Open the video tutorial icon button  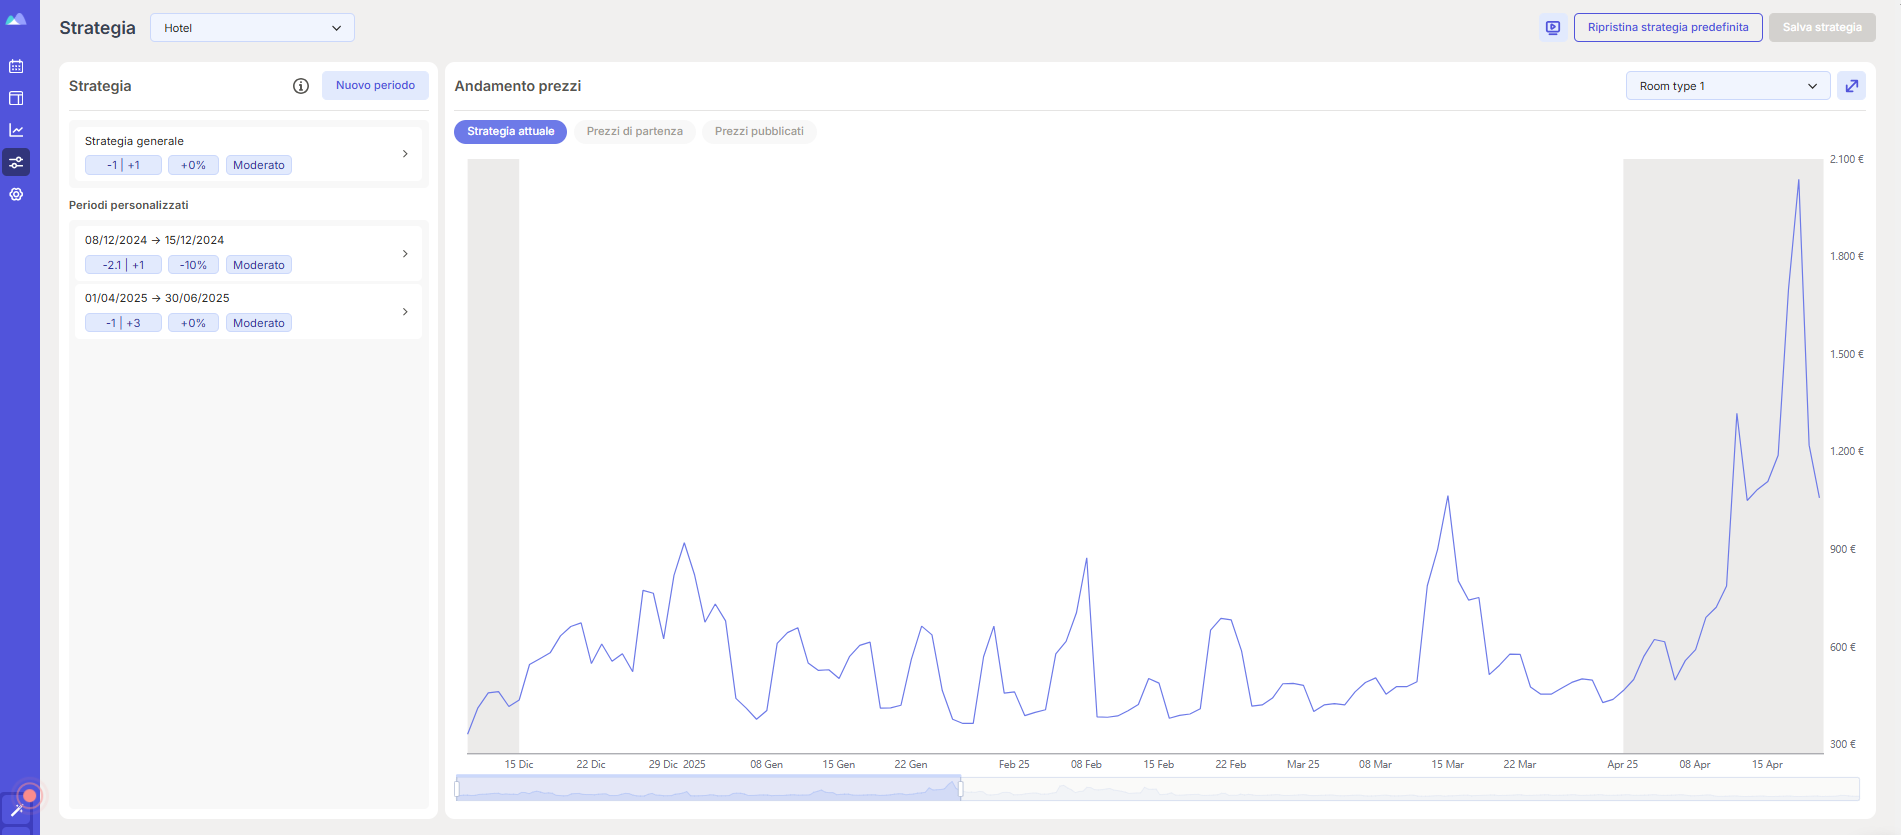[1553, 28]
